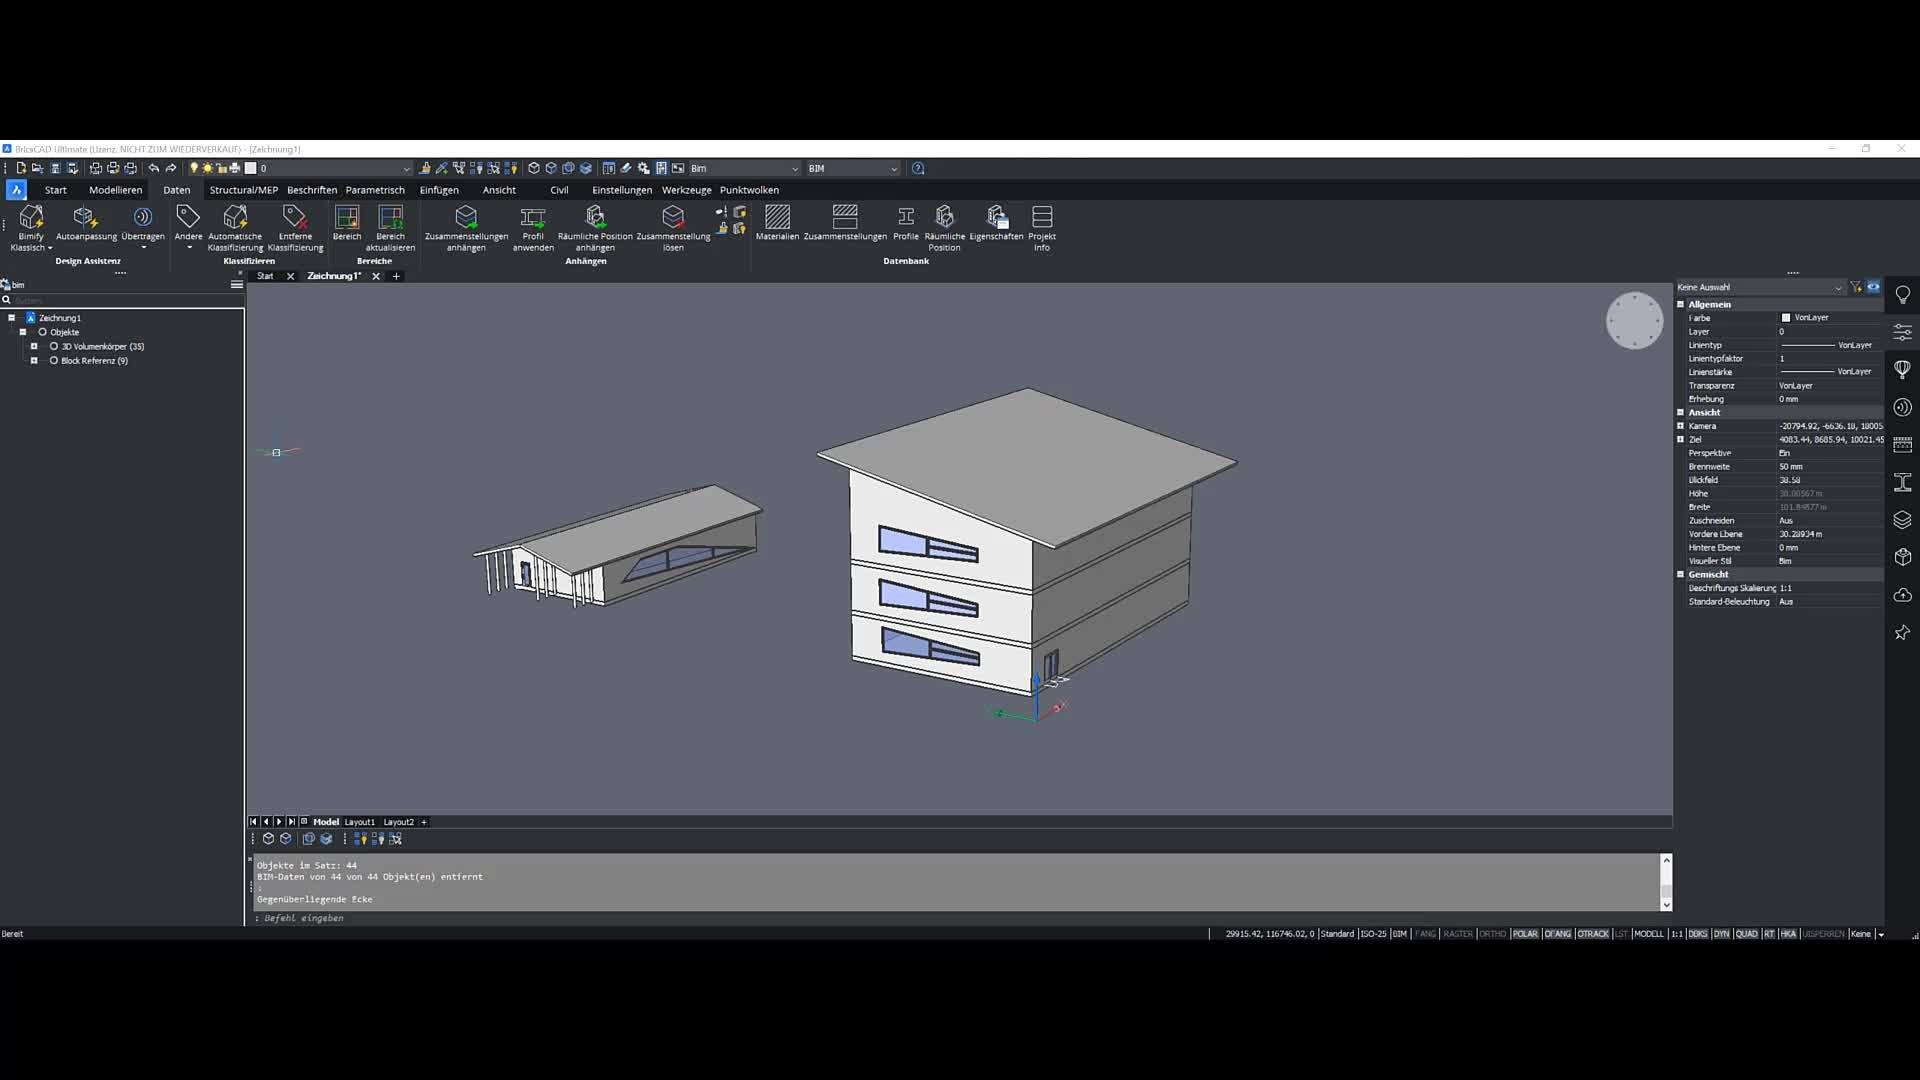Select the Bereich tool
Image resolution: width=1920 pixels, height=1080 pixels.
(x=347, y=224)
